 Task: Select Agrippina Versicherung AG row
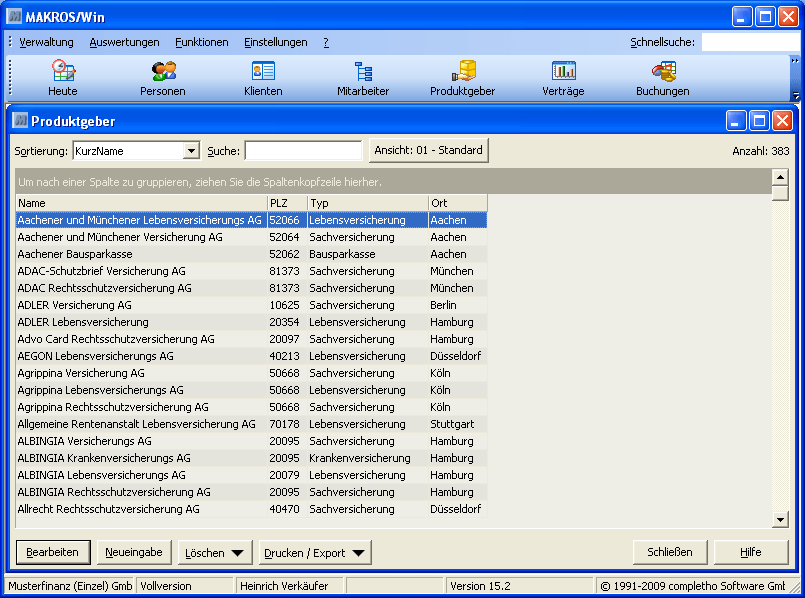point(251,373)
